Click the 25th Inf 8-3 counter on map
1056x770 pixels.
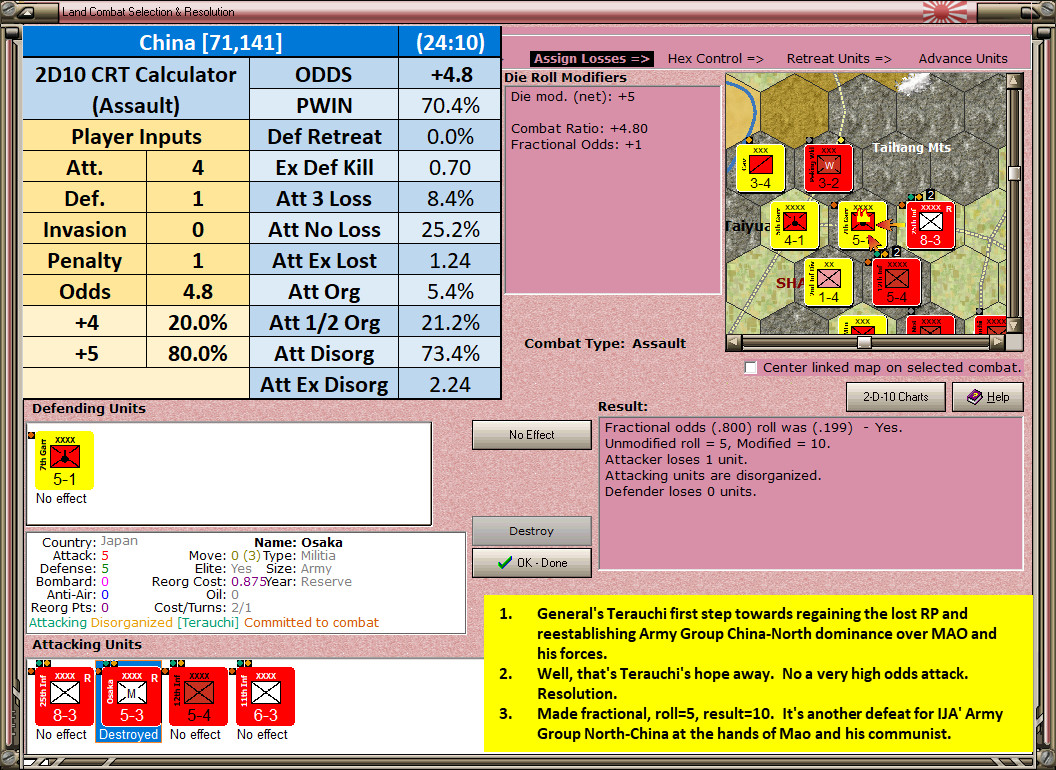[x=930, y=226]
